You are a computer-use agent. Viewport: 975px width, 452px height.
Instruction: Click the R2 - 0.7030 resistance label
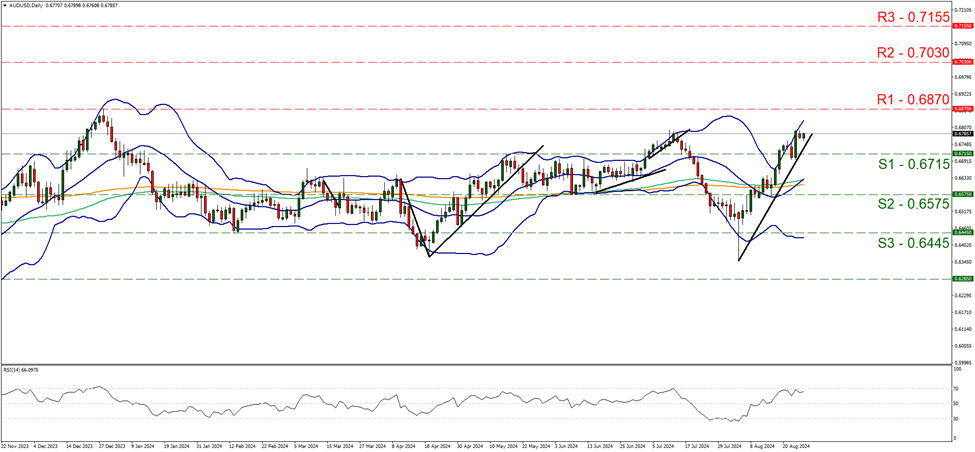tap(913, 53)
